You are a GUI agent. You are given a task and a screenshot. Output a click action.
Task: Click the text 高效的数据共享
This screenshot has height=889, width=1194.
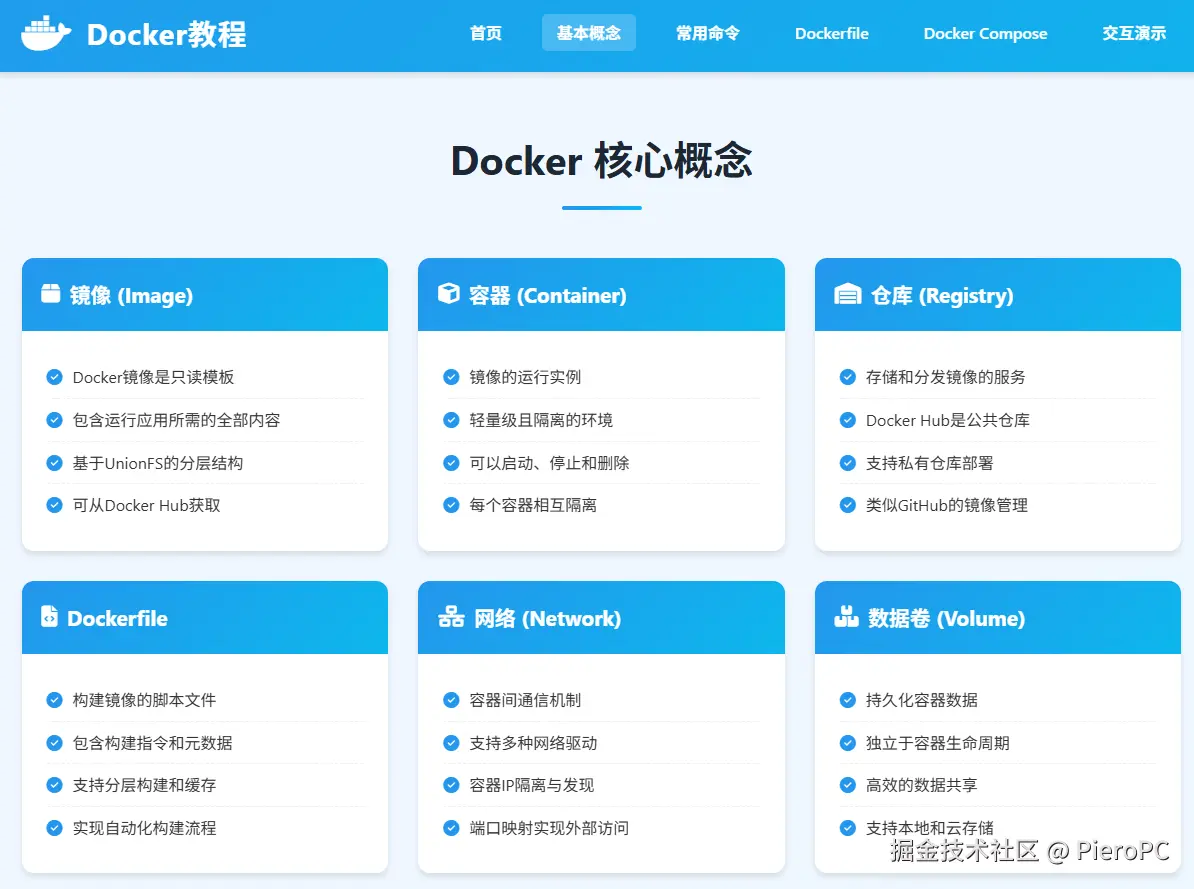pos(921,785)
